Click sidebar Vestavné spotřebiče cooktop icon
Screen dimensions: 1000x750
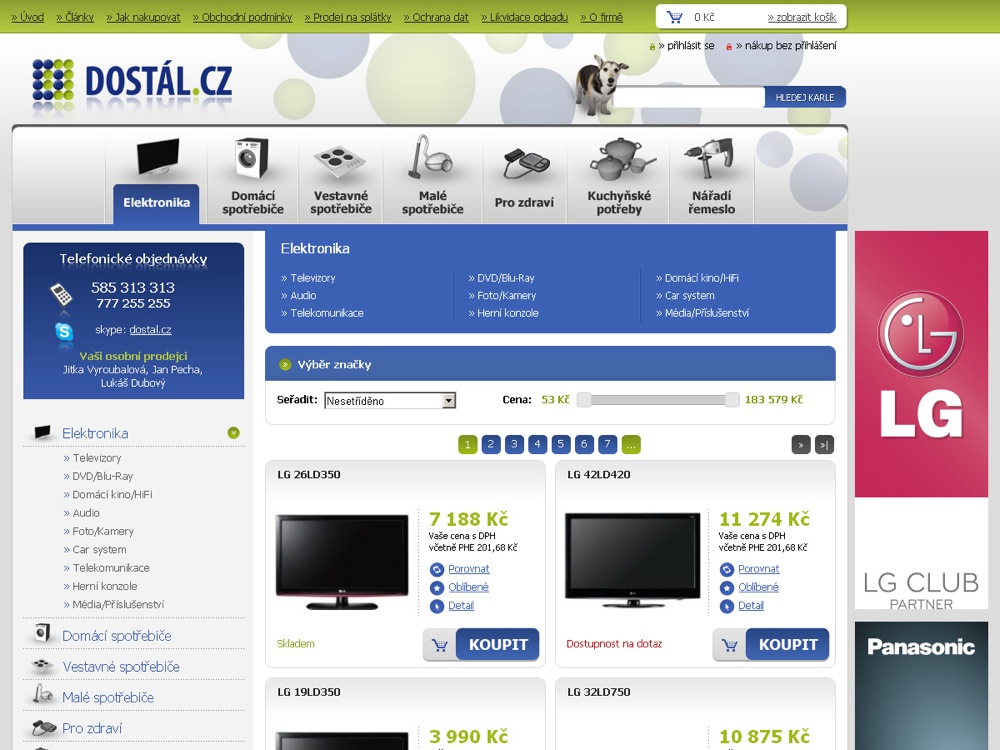click(x=42, y=665)
